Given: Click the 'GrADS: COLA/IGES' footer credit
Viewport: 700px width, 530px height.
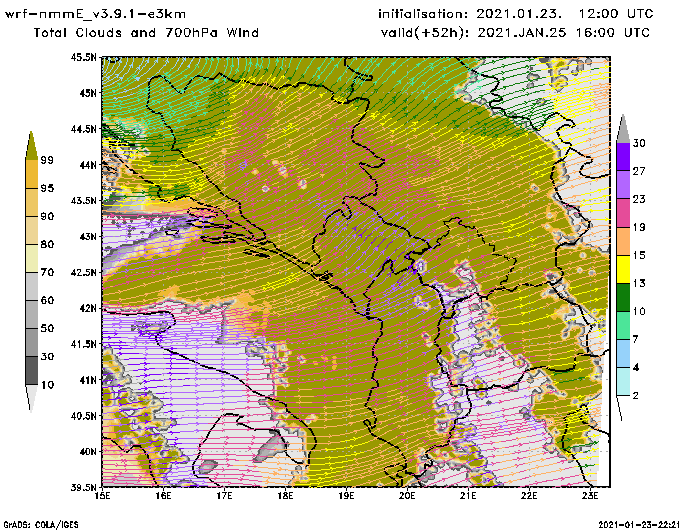Looking at the screenshot, I should click(x=41, y=525).
